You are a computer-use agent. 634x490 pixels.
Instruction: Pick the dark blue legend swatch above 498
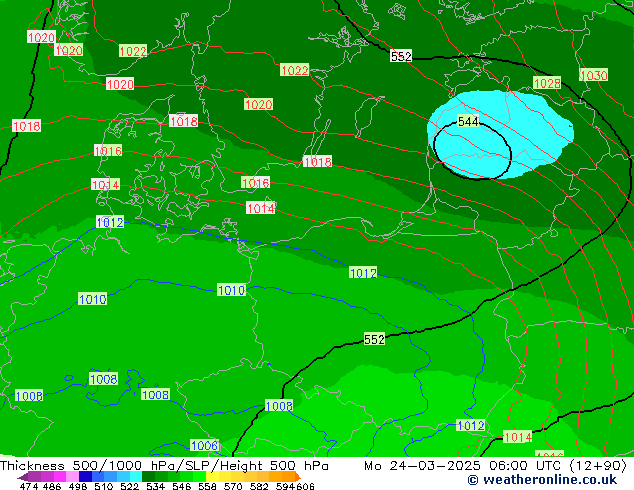click(x=85, y=476)
